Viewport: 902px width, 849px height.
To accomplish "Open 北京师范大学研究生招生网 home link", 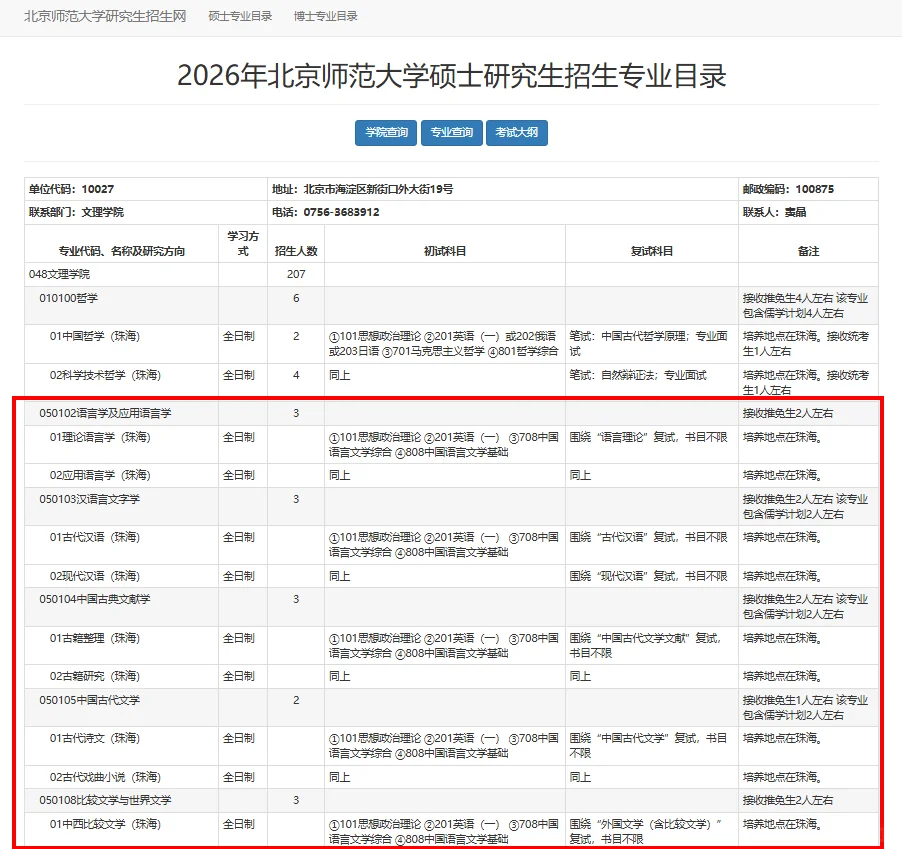I will coord(105,16).
